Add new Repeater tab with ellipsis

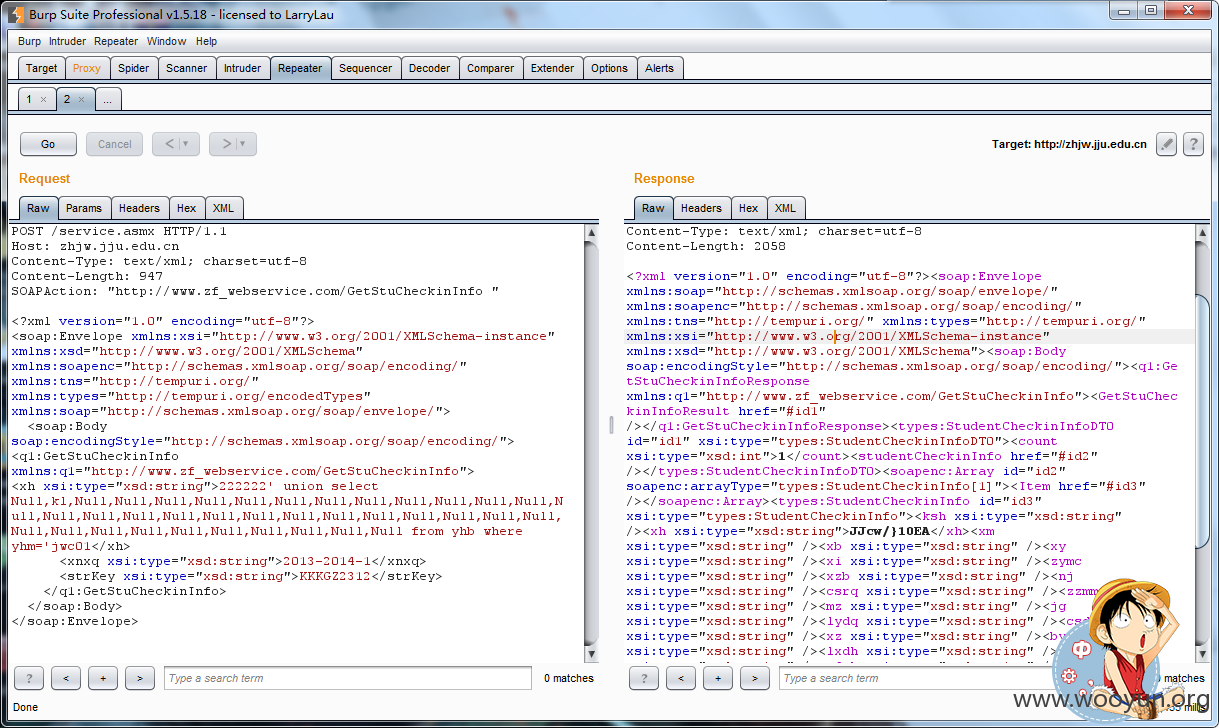107,99
